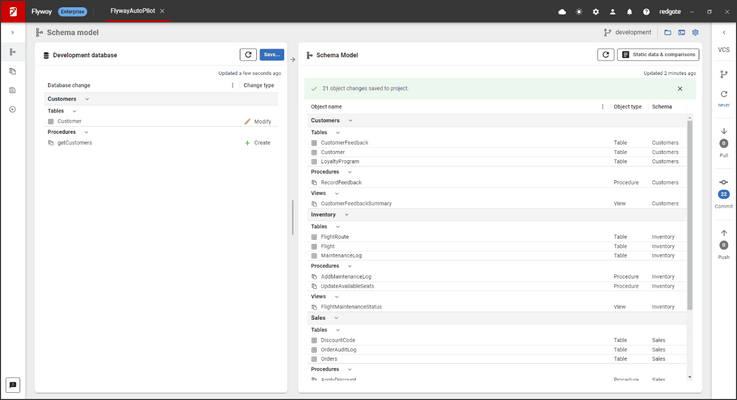Collapse Customers group in Development database
Screen dimensions: 737x400
pyautogui.click(x=87, y=99)
